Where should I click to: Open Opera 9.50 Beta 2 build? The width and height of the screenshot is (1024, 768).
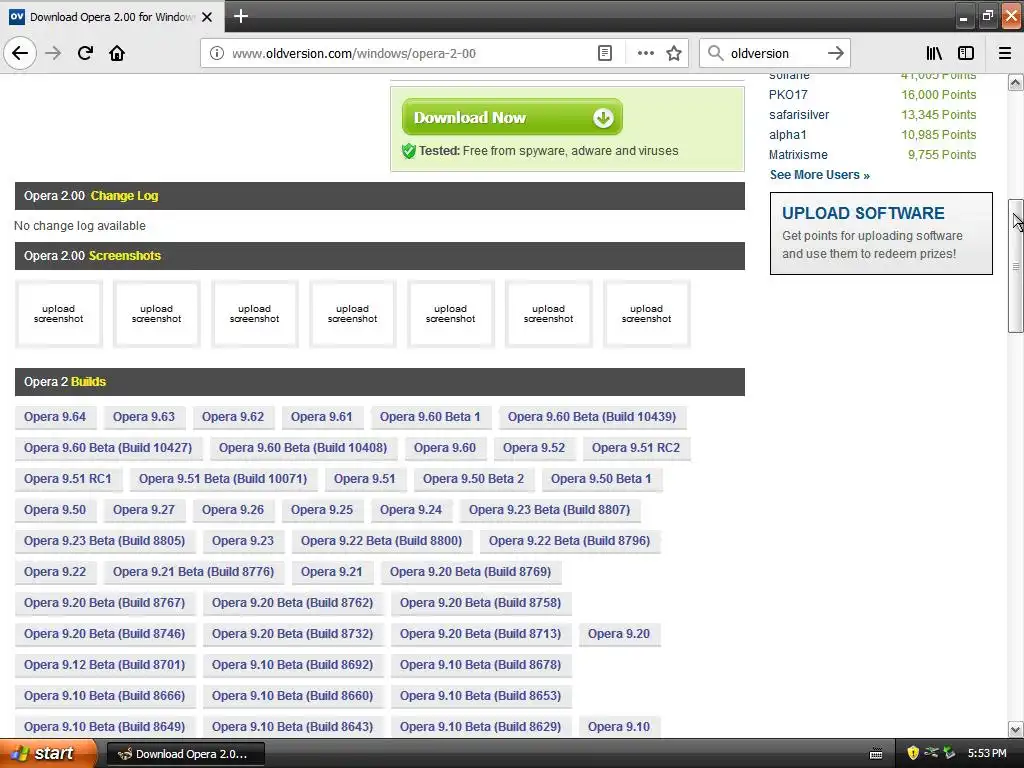[x=473, y=479]
